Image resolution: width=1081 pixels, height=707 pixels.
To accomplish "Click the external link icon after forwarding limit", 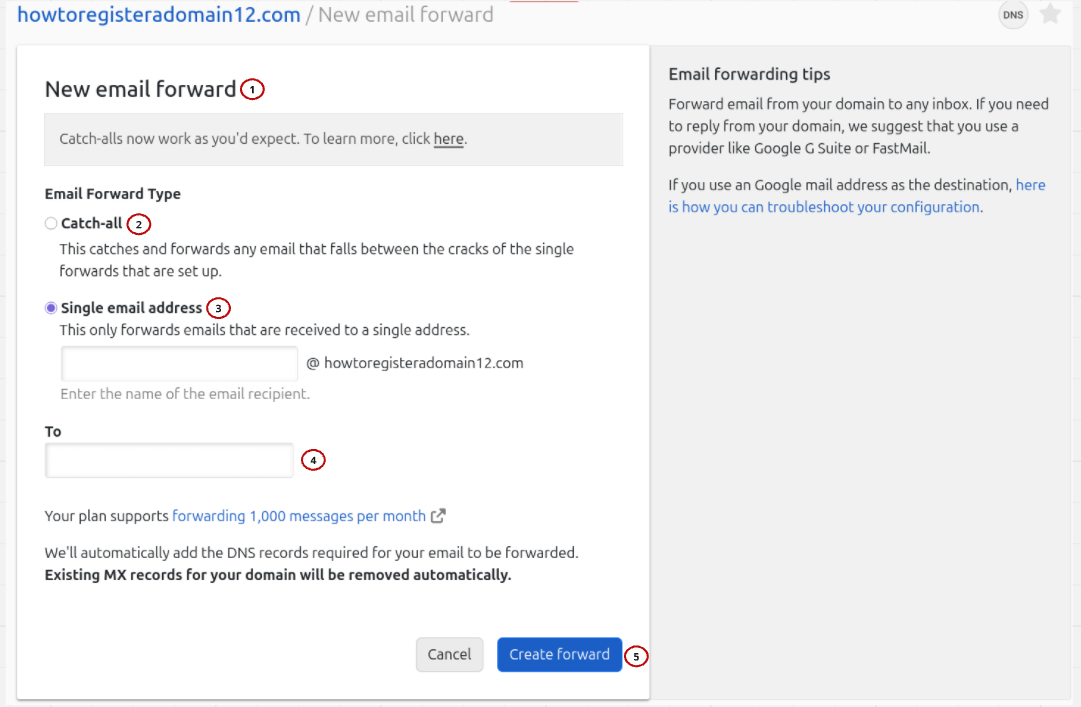I will (x=438, y=516).
